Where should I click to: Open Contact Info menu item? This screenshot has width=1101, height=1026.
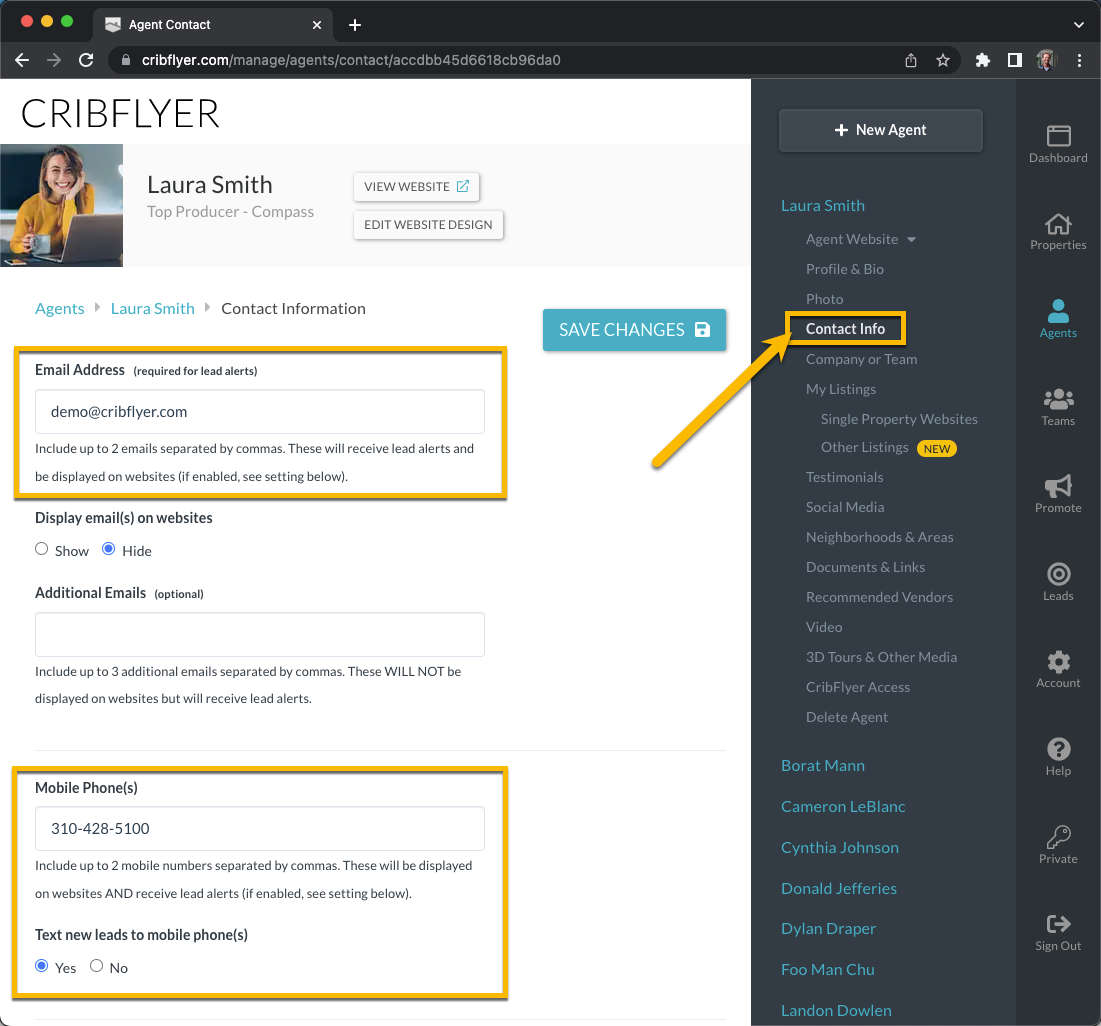(x=845, y=329)
